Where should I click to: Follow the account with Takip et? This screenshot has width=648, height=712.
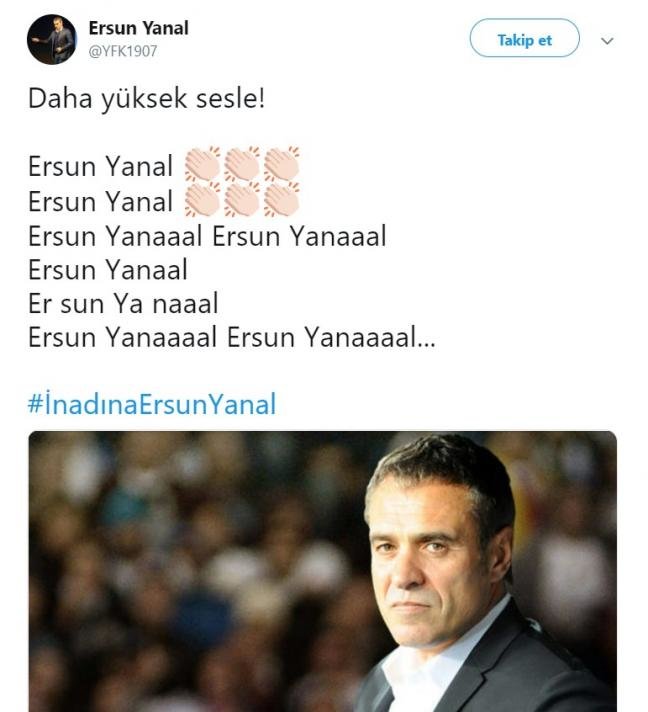tap(524, 38)
